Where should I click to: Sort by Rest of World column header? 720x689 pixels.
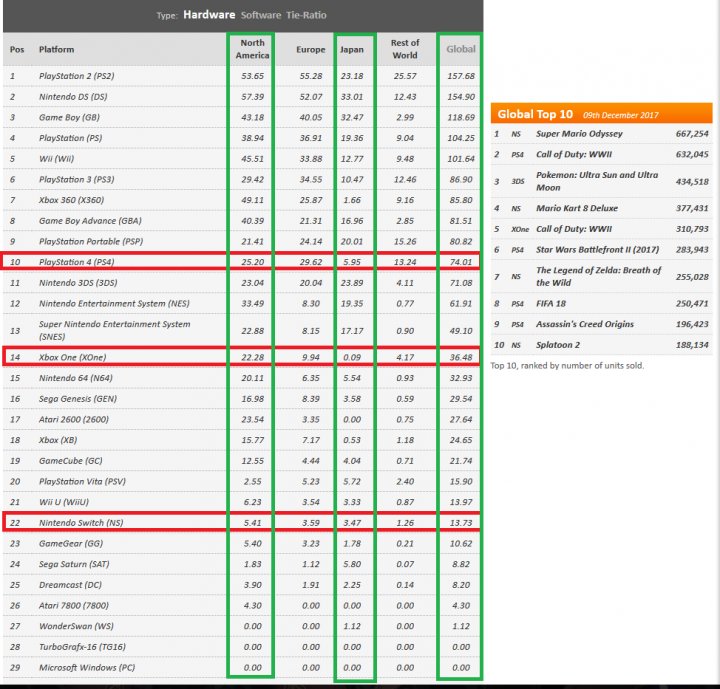pos(405,49)
